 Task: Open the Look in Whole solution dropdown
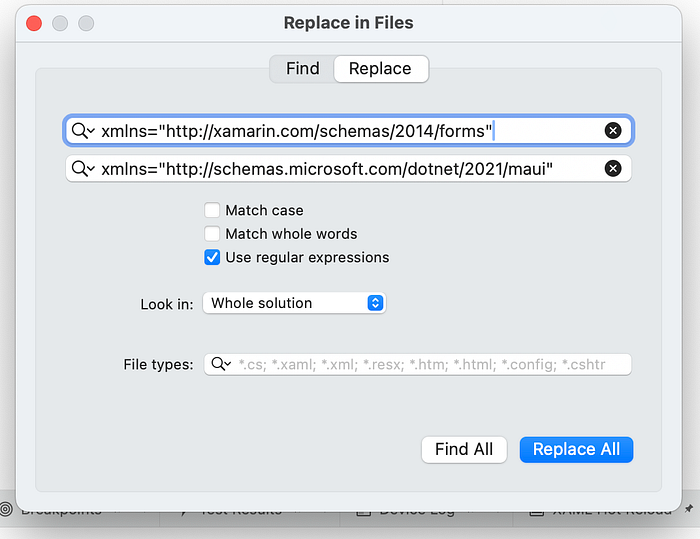click(x=294, y=303)
